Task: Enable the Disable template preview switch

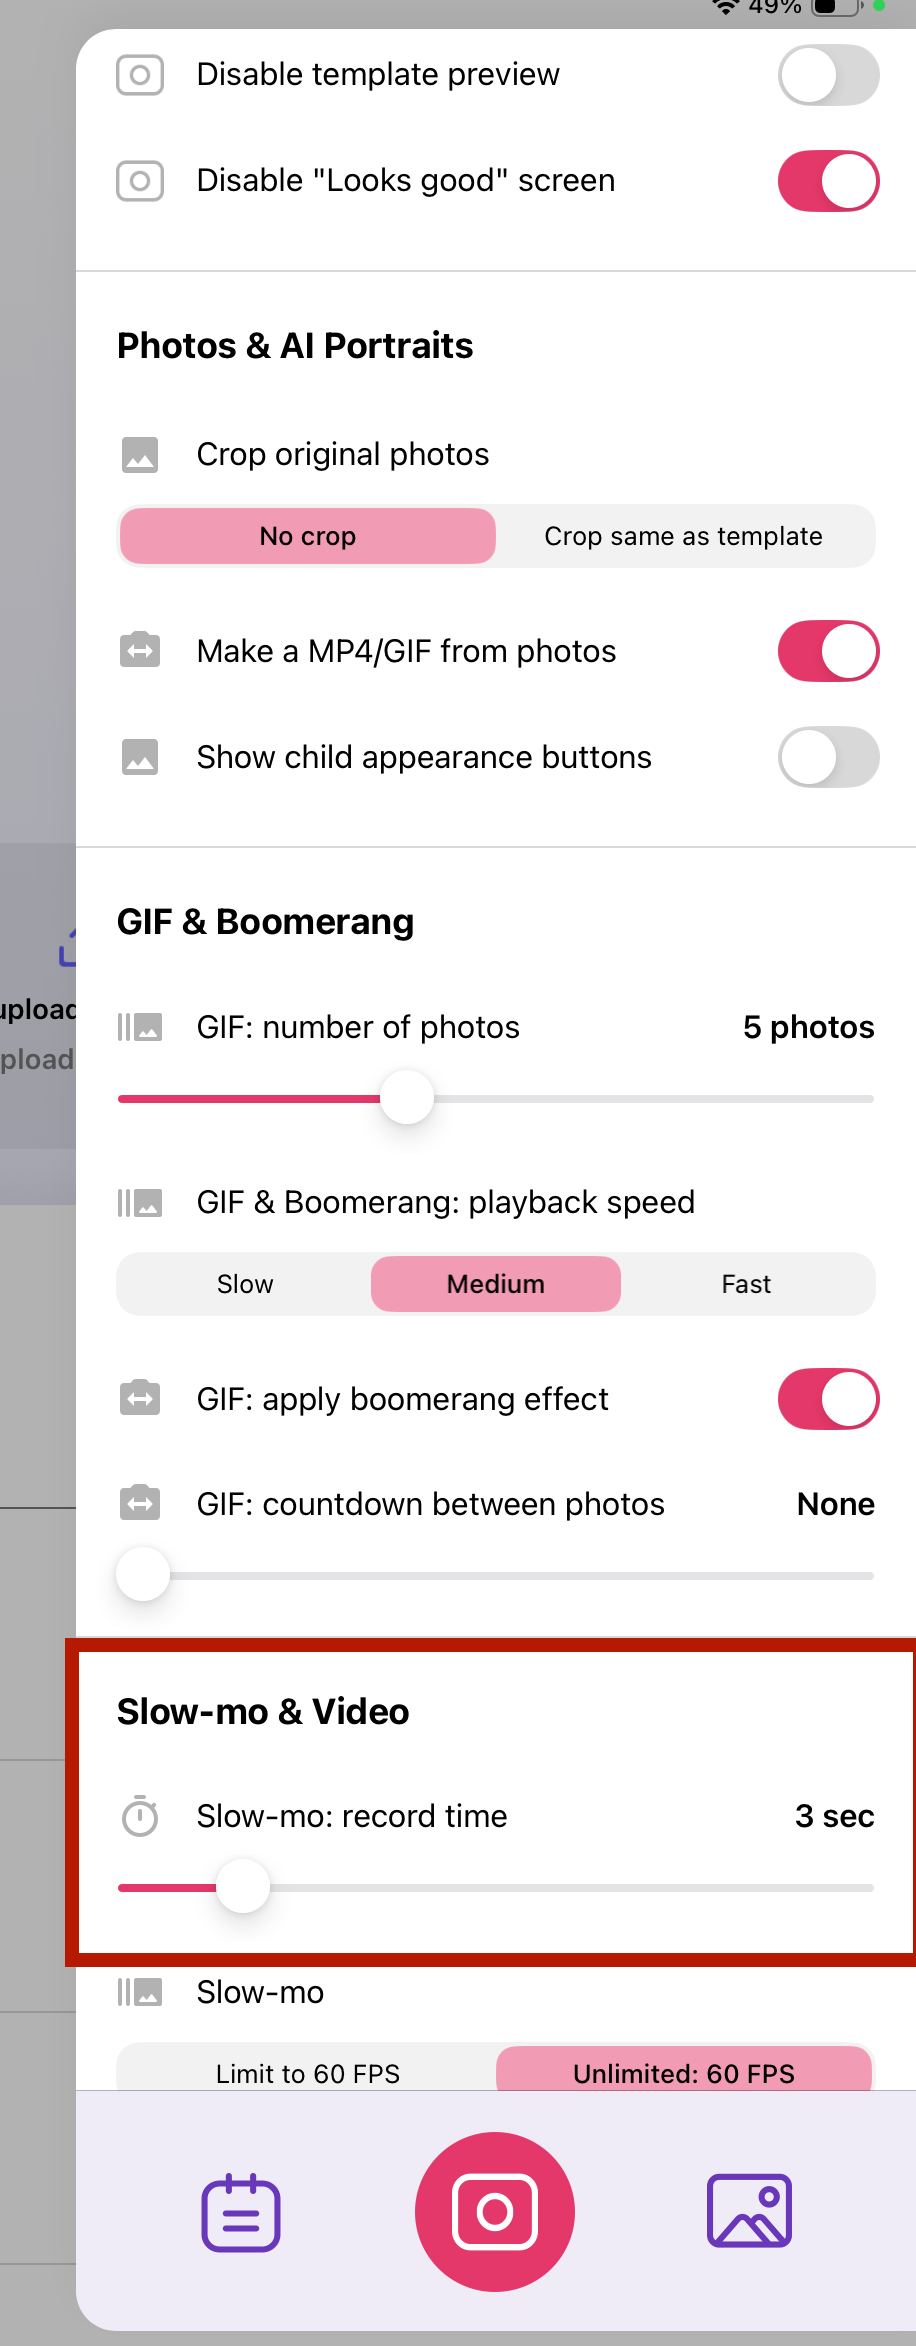Action: [x=829, y=75]
